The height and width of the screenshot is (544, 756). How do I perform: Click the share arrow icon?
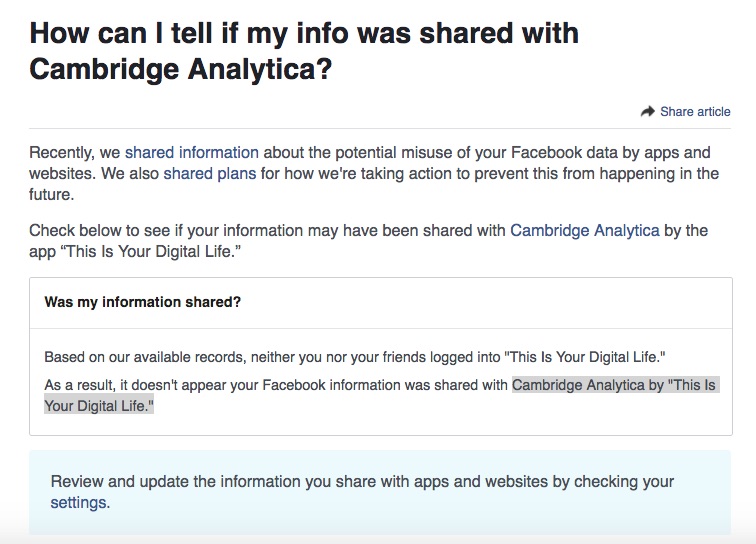click(x=647, y=112)
